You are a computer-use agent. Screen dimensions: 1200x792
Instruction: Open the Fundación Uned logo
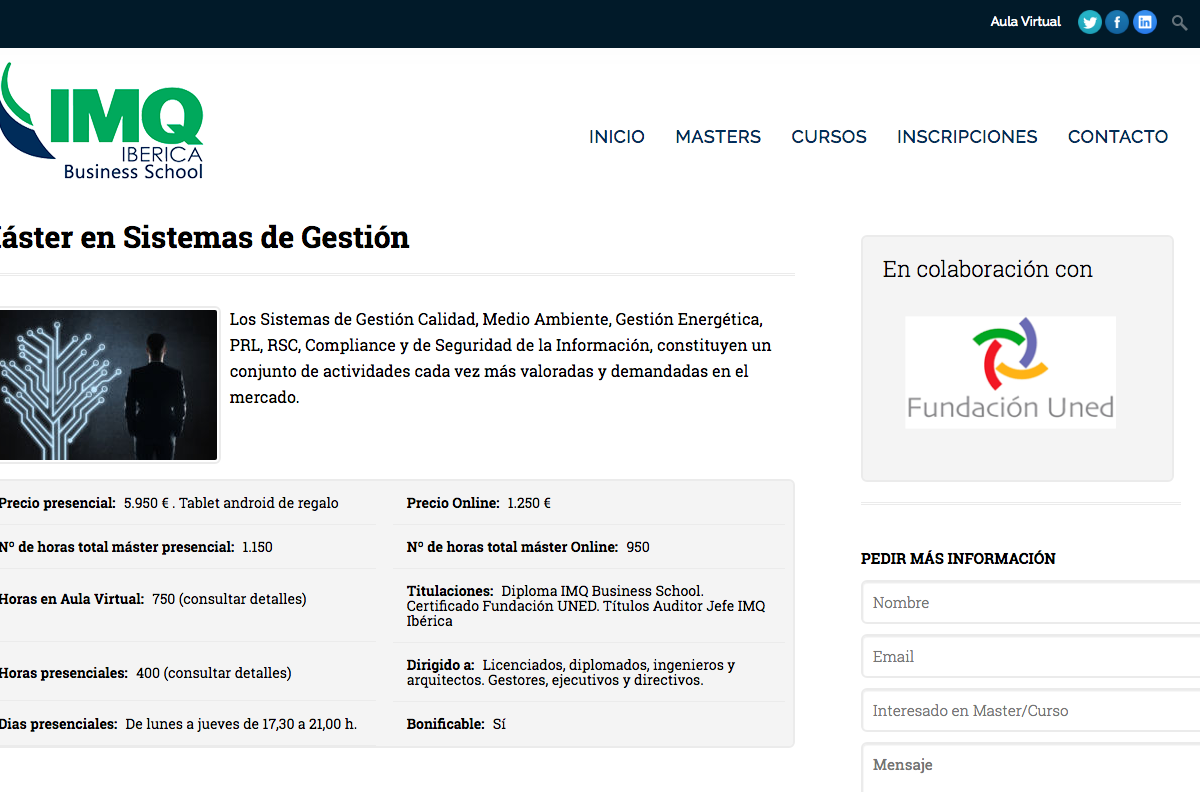click(1010, 372)
